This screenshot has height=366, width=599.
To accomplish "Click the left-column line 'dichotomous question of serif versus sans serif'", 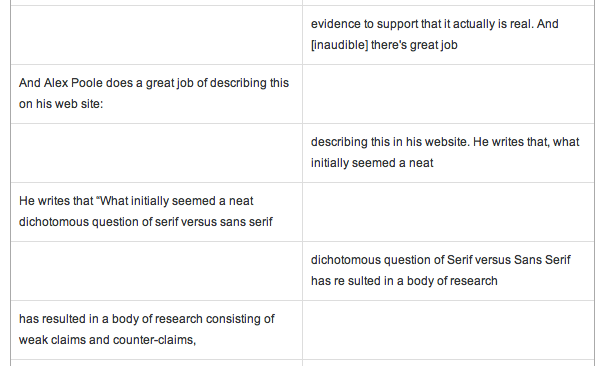I will (146, 222).
